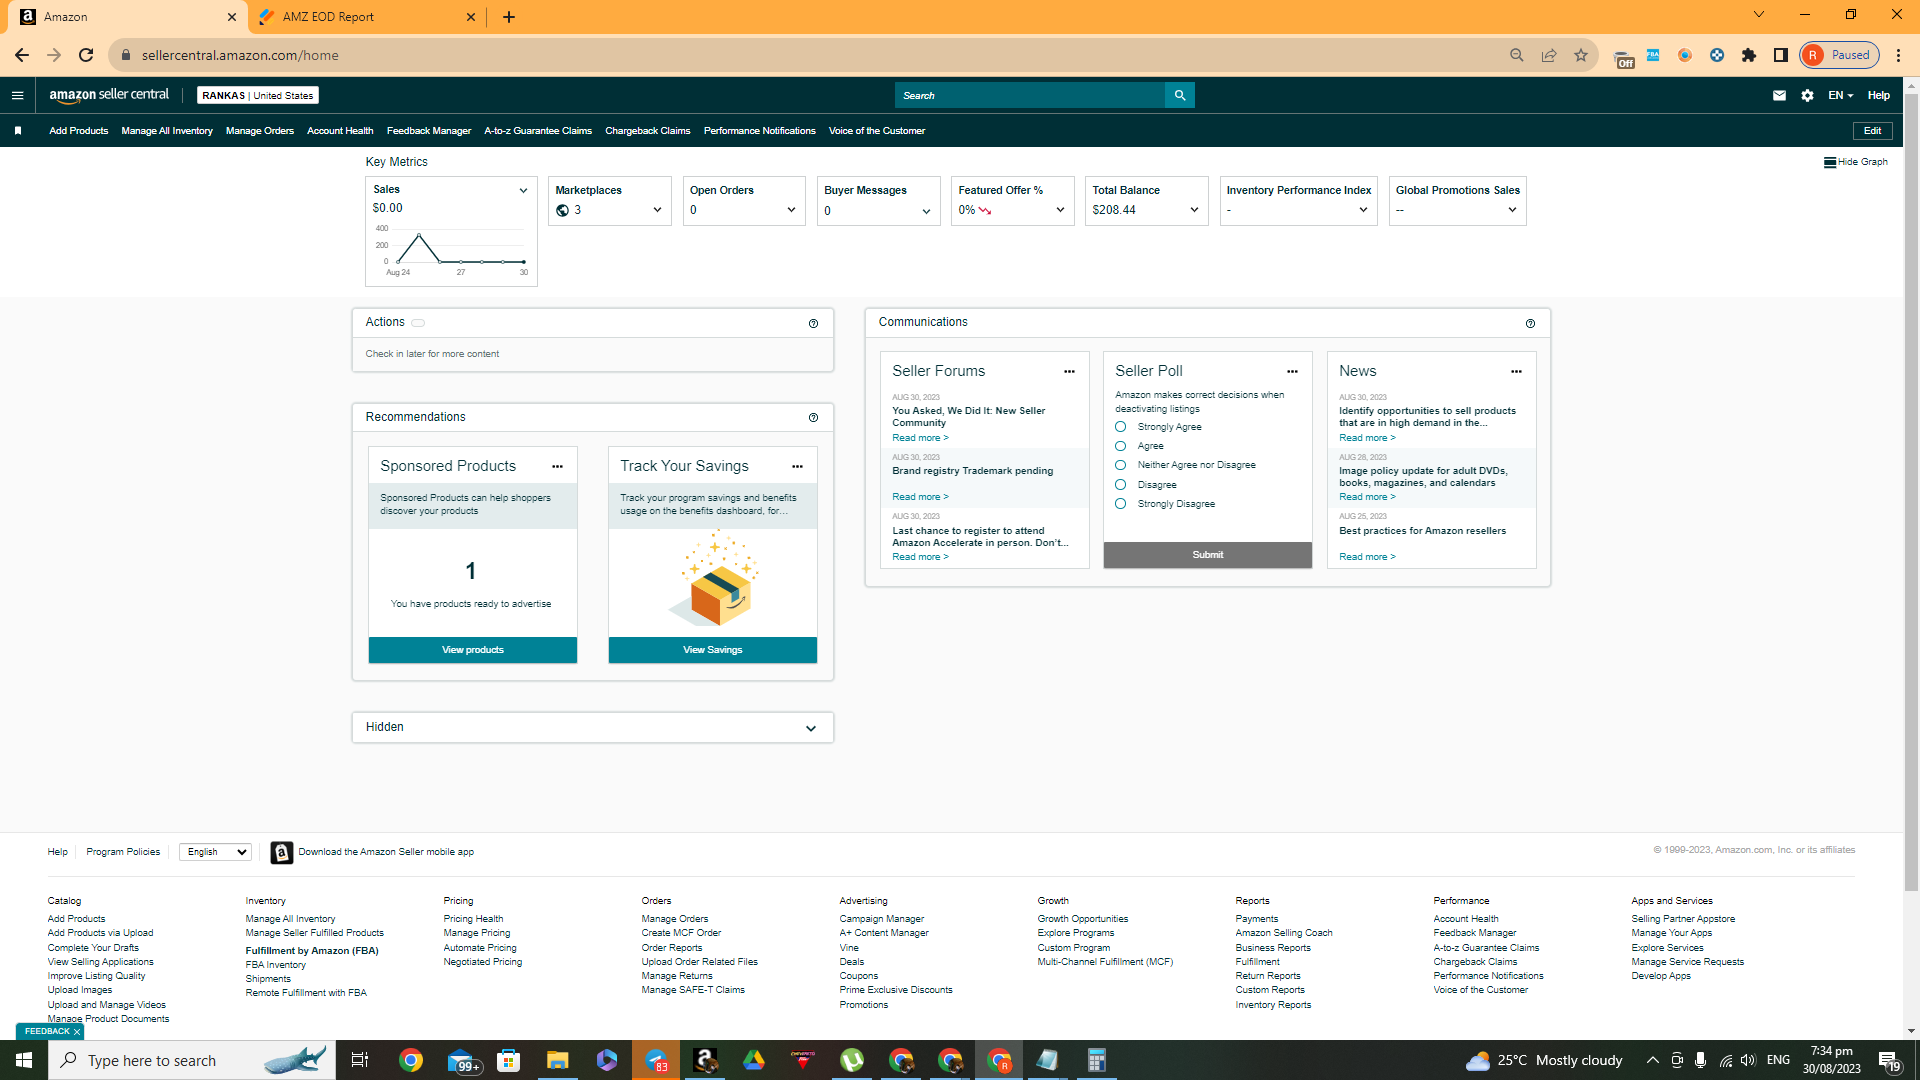Open Manage Orders in favorites bar
This screenshot has height=1080, width=1920.
pos(260,131)
